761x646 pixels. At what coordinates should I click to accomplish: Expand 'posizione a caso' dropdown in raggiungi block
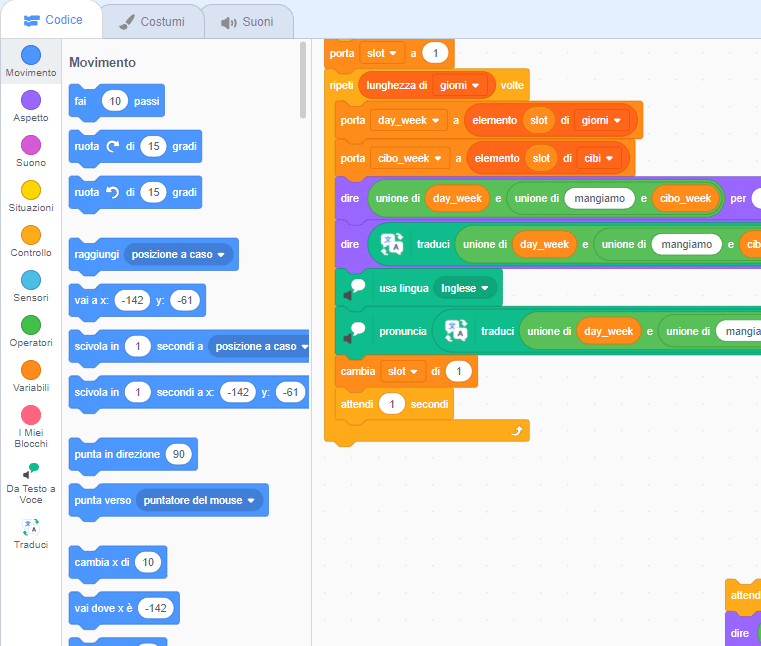[x=180, y=255]
